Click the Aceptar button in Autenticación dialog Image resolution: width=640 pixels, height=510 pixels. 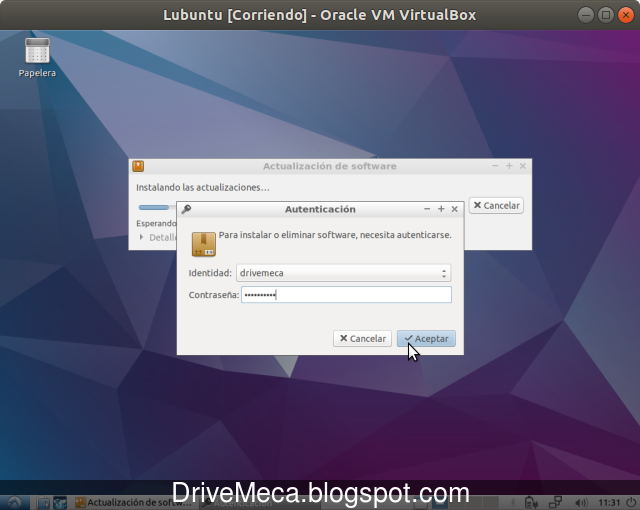(426, 339)
